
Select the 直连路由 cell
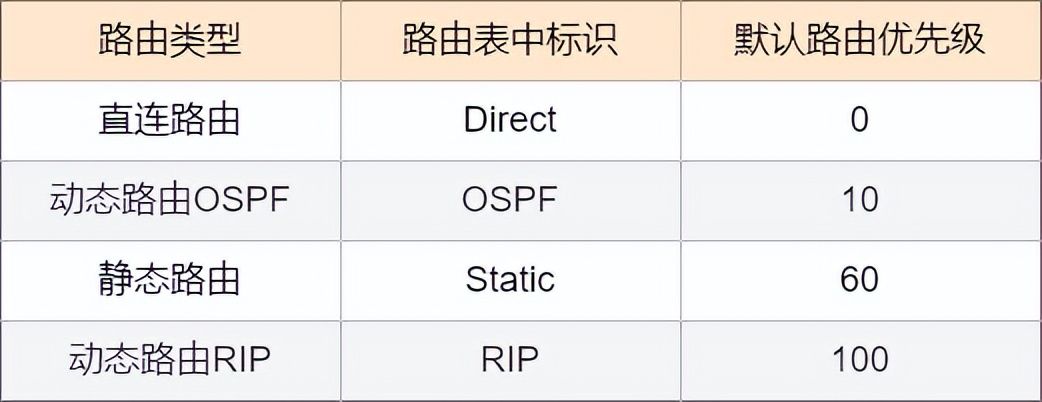[170, 120]
